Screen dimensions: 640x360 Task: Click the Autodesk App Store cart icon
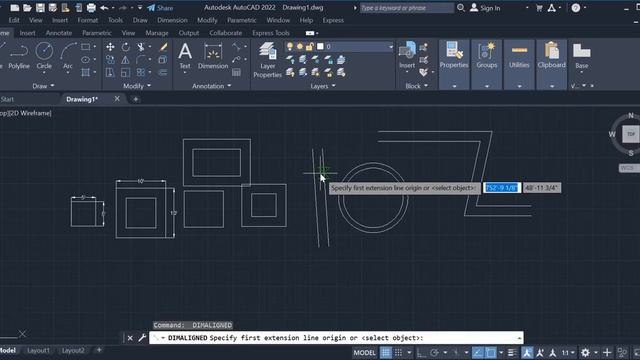click(x=539, y=8)
